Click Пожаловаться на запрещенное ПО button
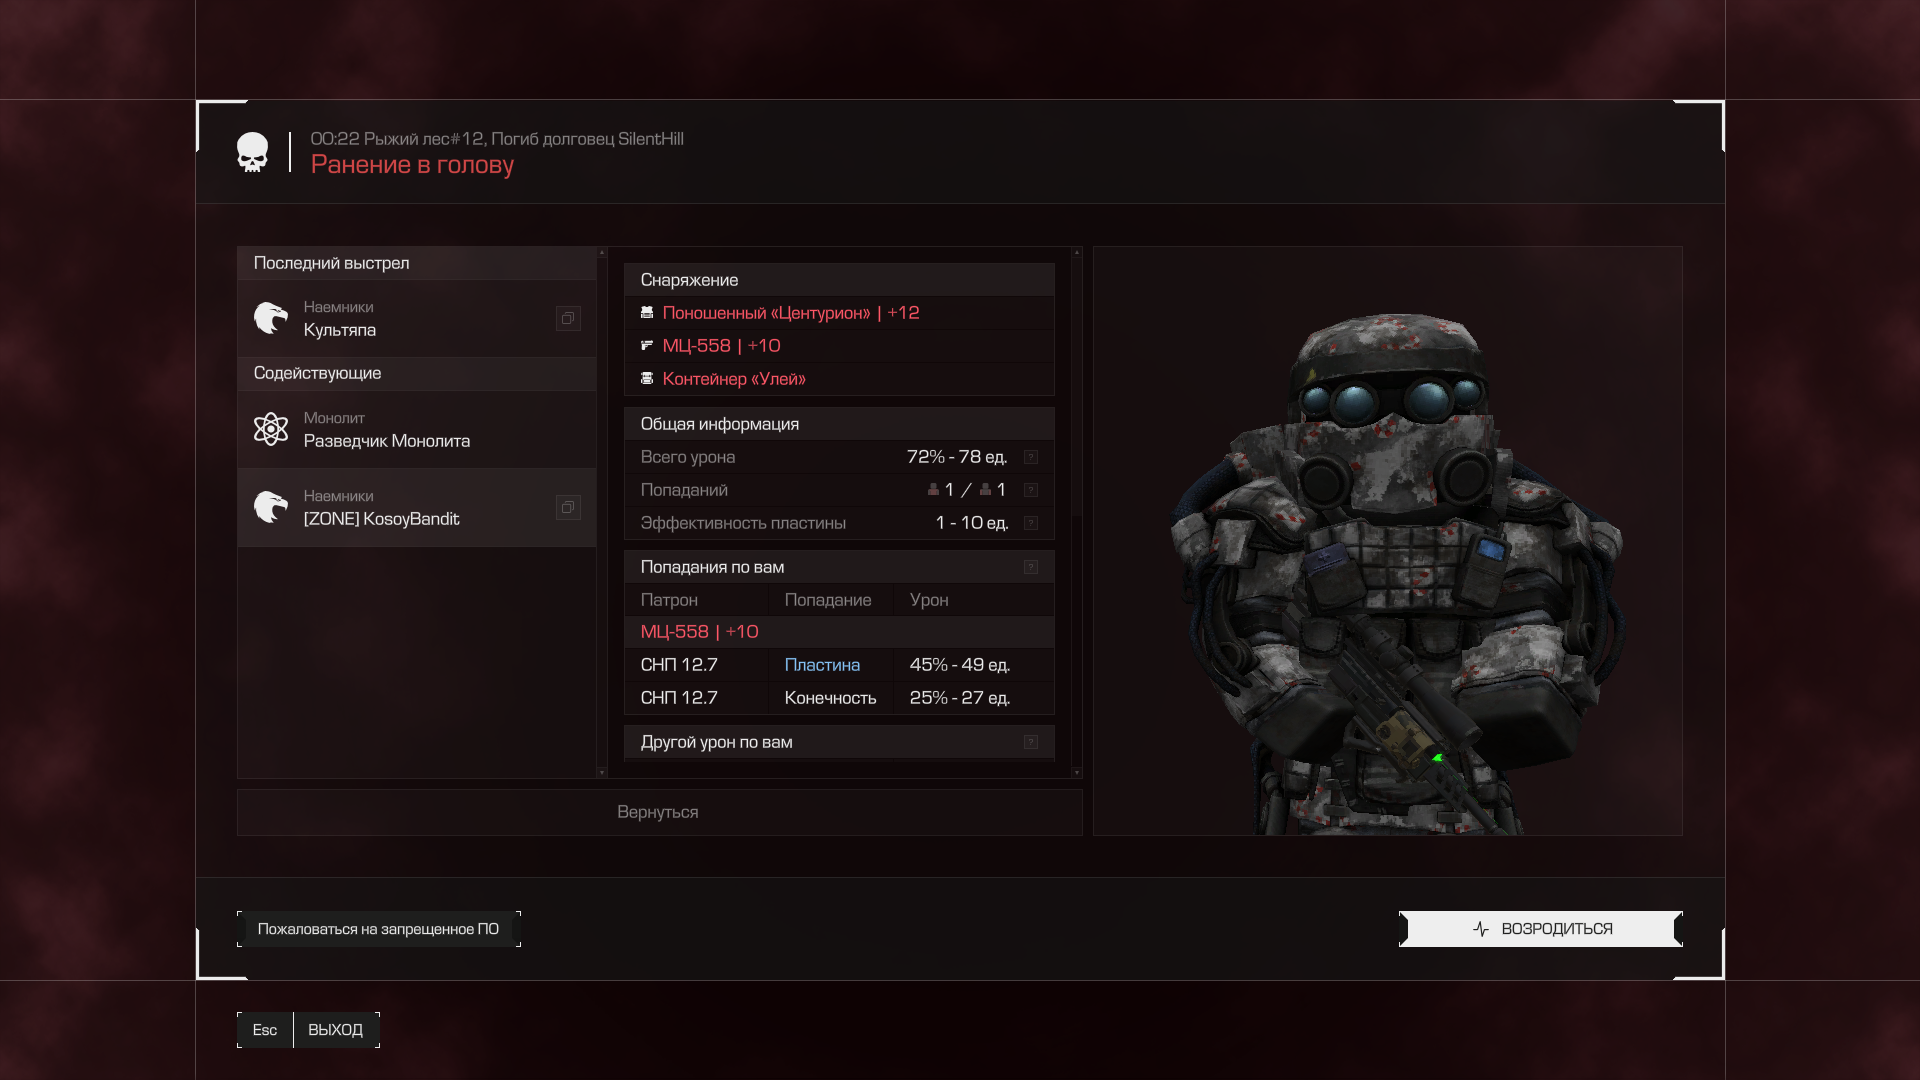 pos(378,929)
